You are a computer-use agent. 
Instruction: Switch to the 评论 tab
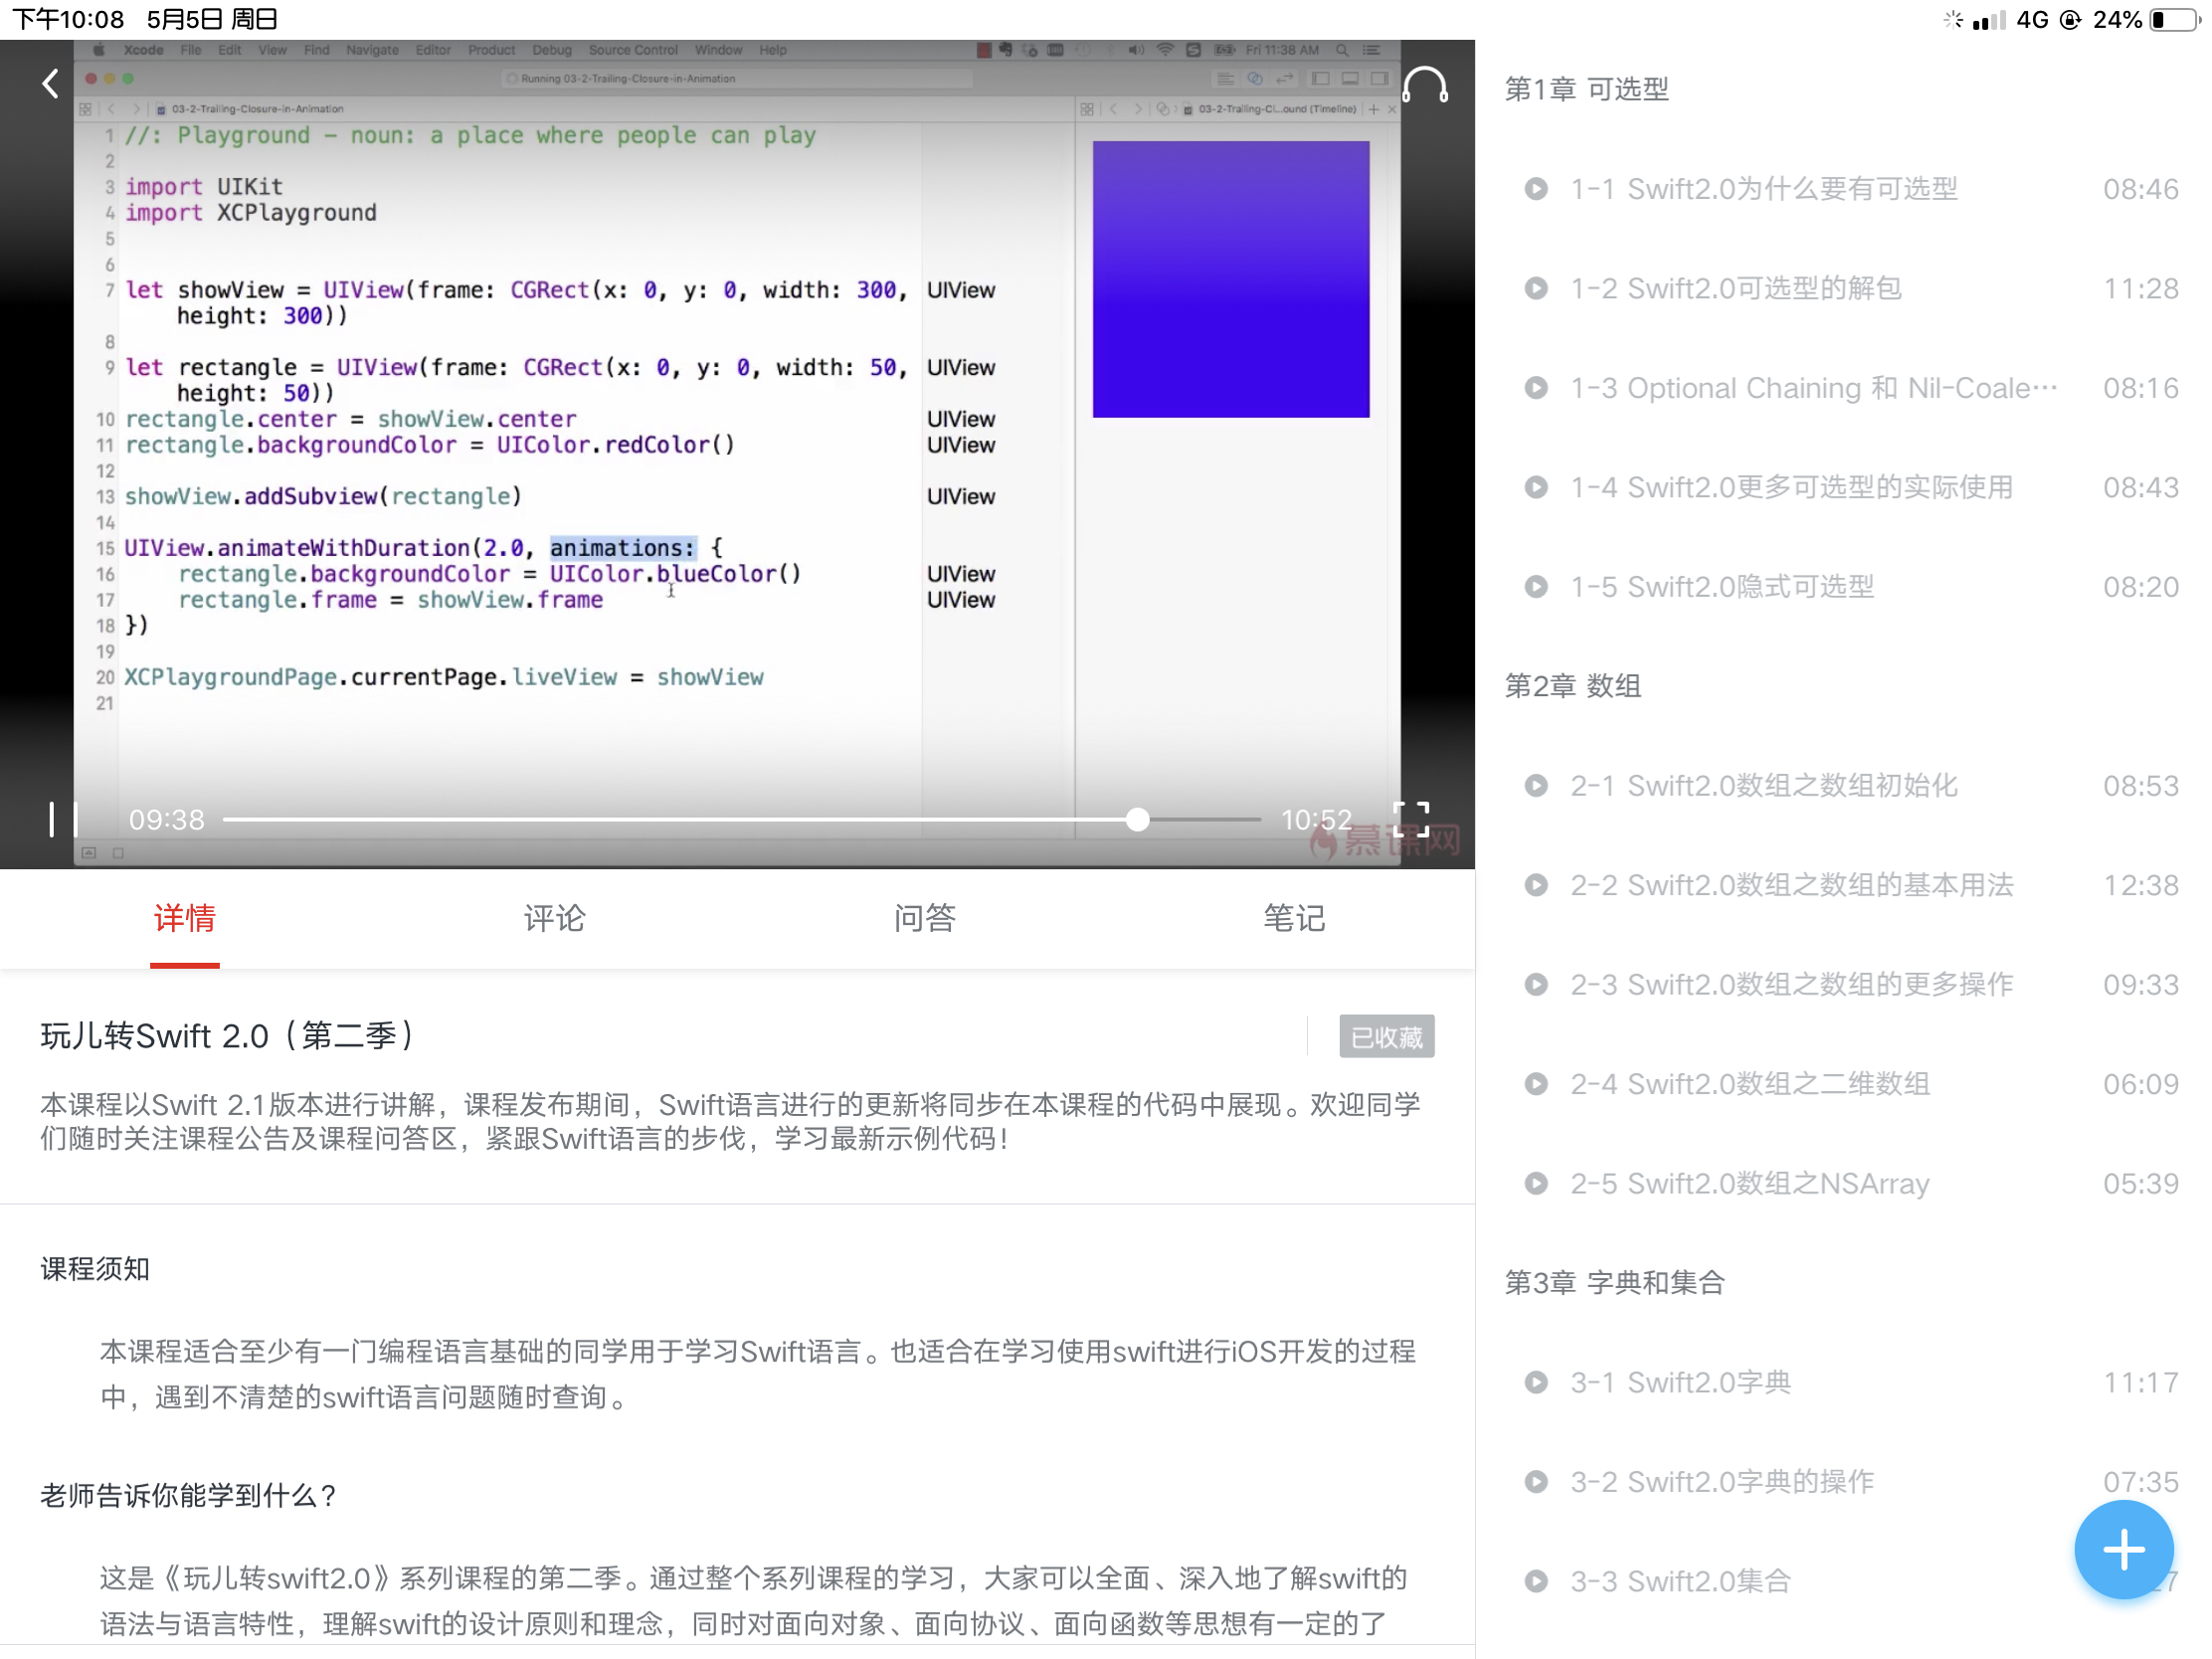[x=554, y=918]
